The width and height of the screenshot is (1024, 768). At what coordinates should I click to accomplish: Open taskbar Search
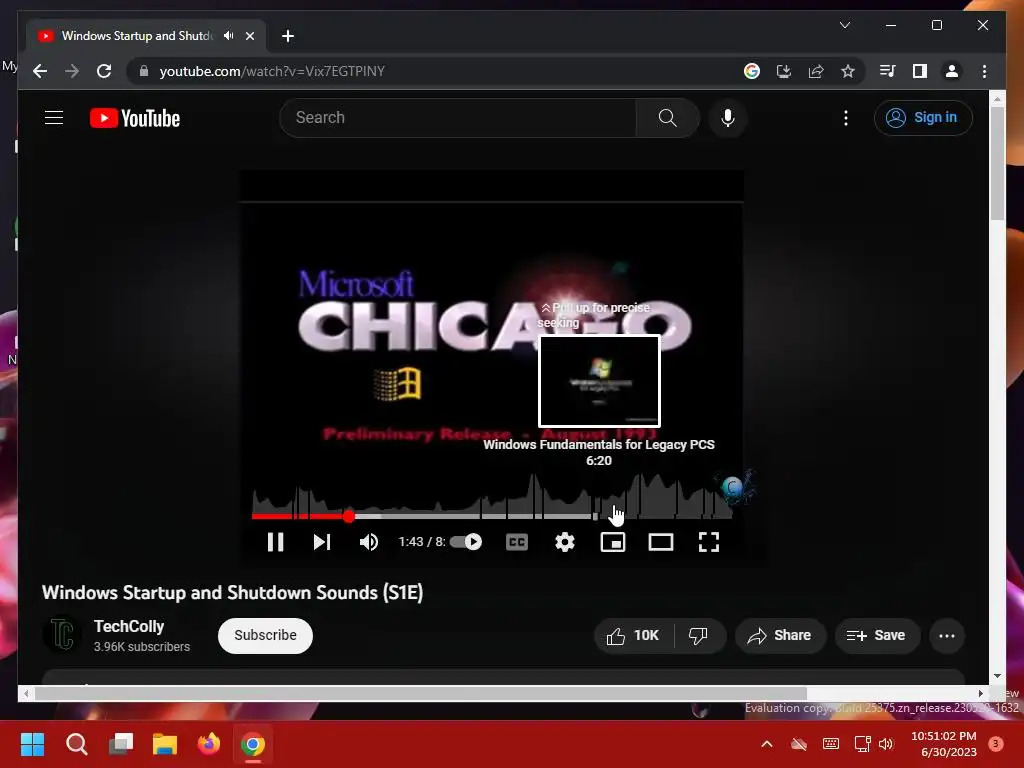[76, 744]
